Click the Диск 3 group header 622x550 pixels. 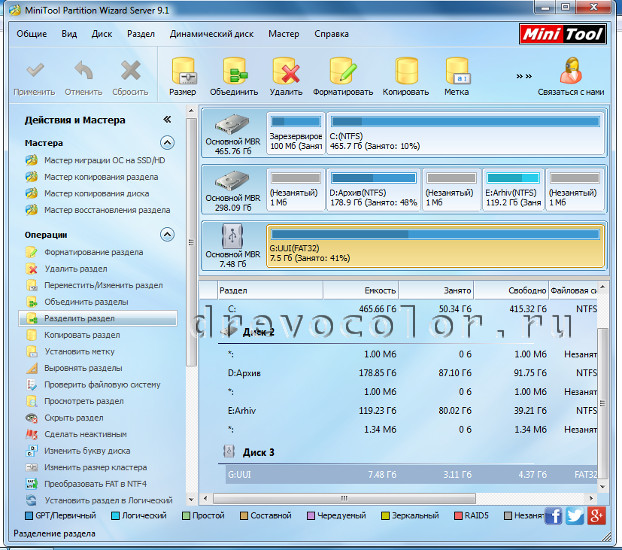tap(258, 452)
